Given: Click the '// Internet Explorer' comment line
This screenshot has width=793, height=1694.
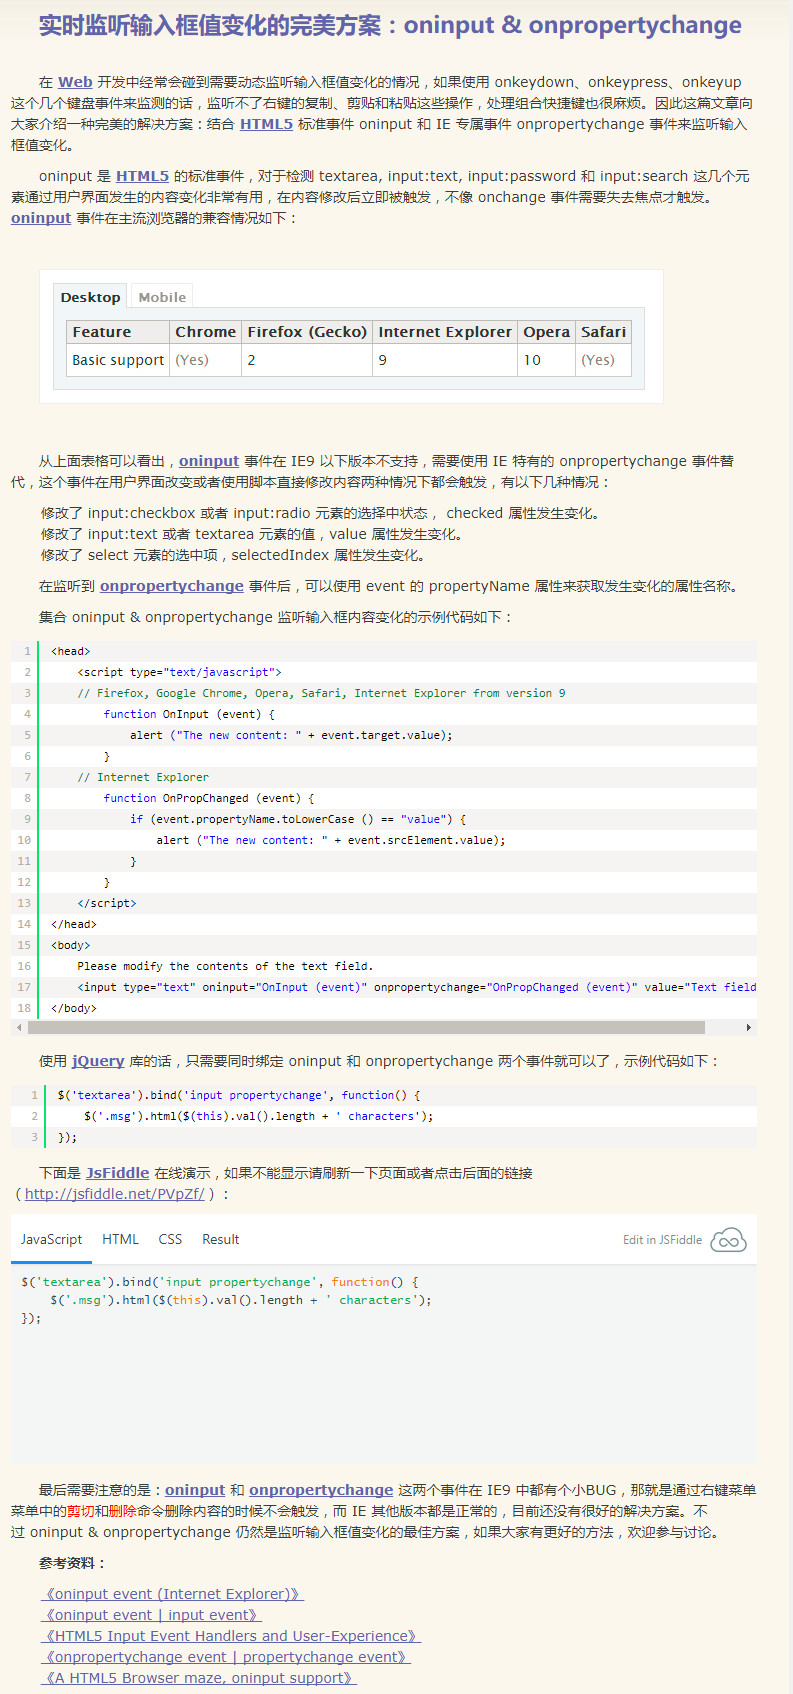Looking at the screenshot, I should pyautogui.click(x=143, y=777).
